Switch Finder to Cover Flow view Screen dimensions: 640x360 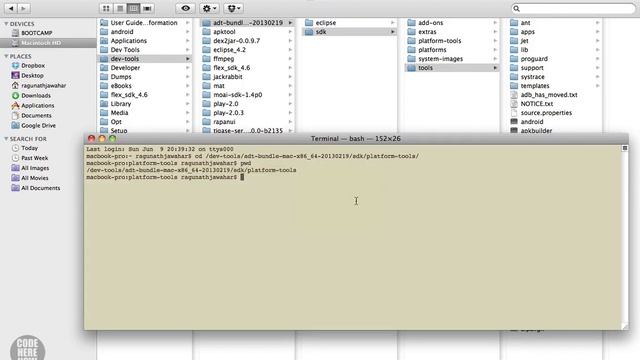(x=147, y=8)
